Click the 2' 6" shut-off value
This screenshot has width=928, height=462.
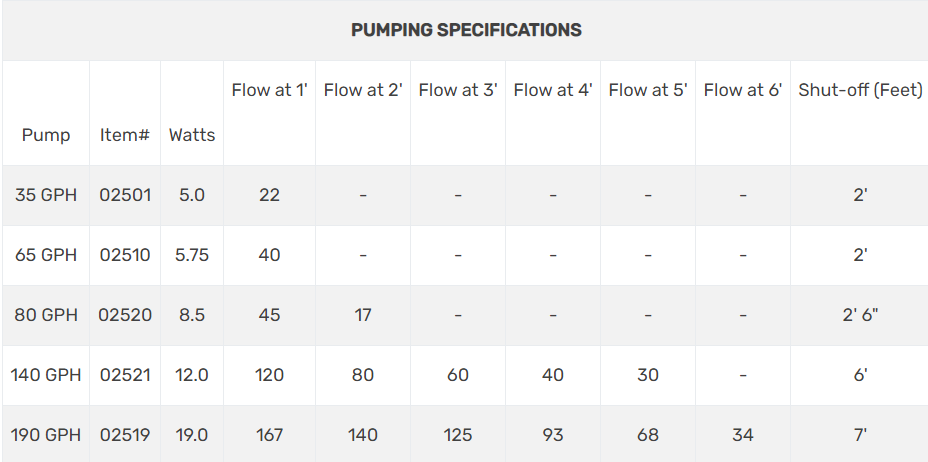(x=860, y=315)
